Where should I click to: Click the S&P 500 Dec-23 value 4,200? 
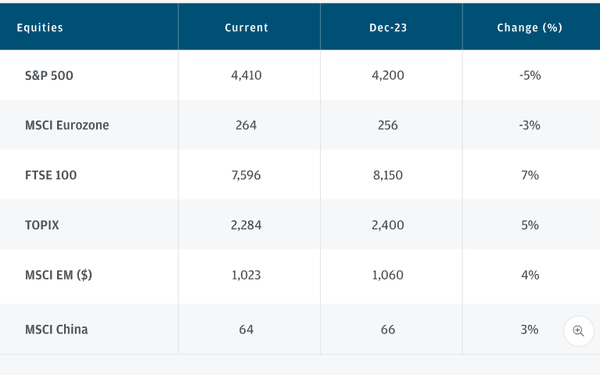coord(388,75)
